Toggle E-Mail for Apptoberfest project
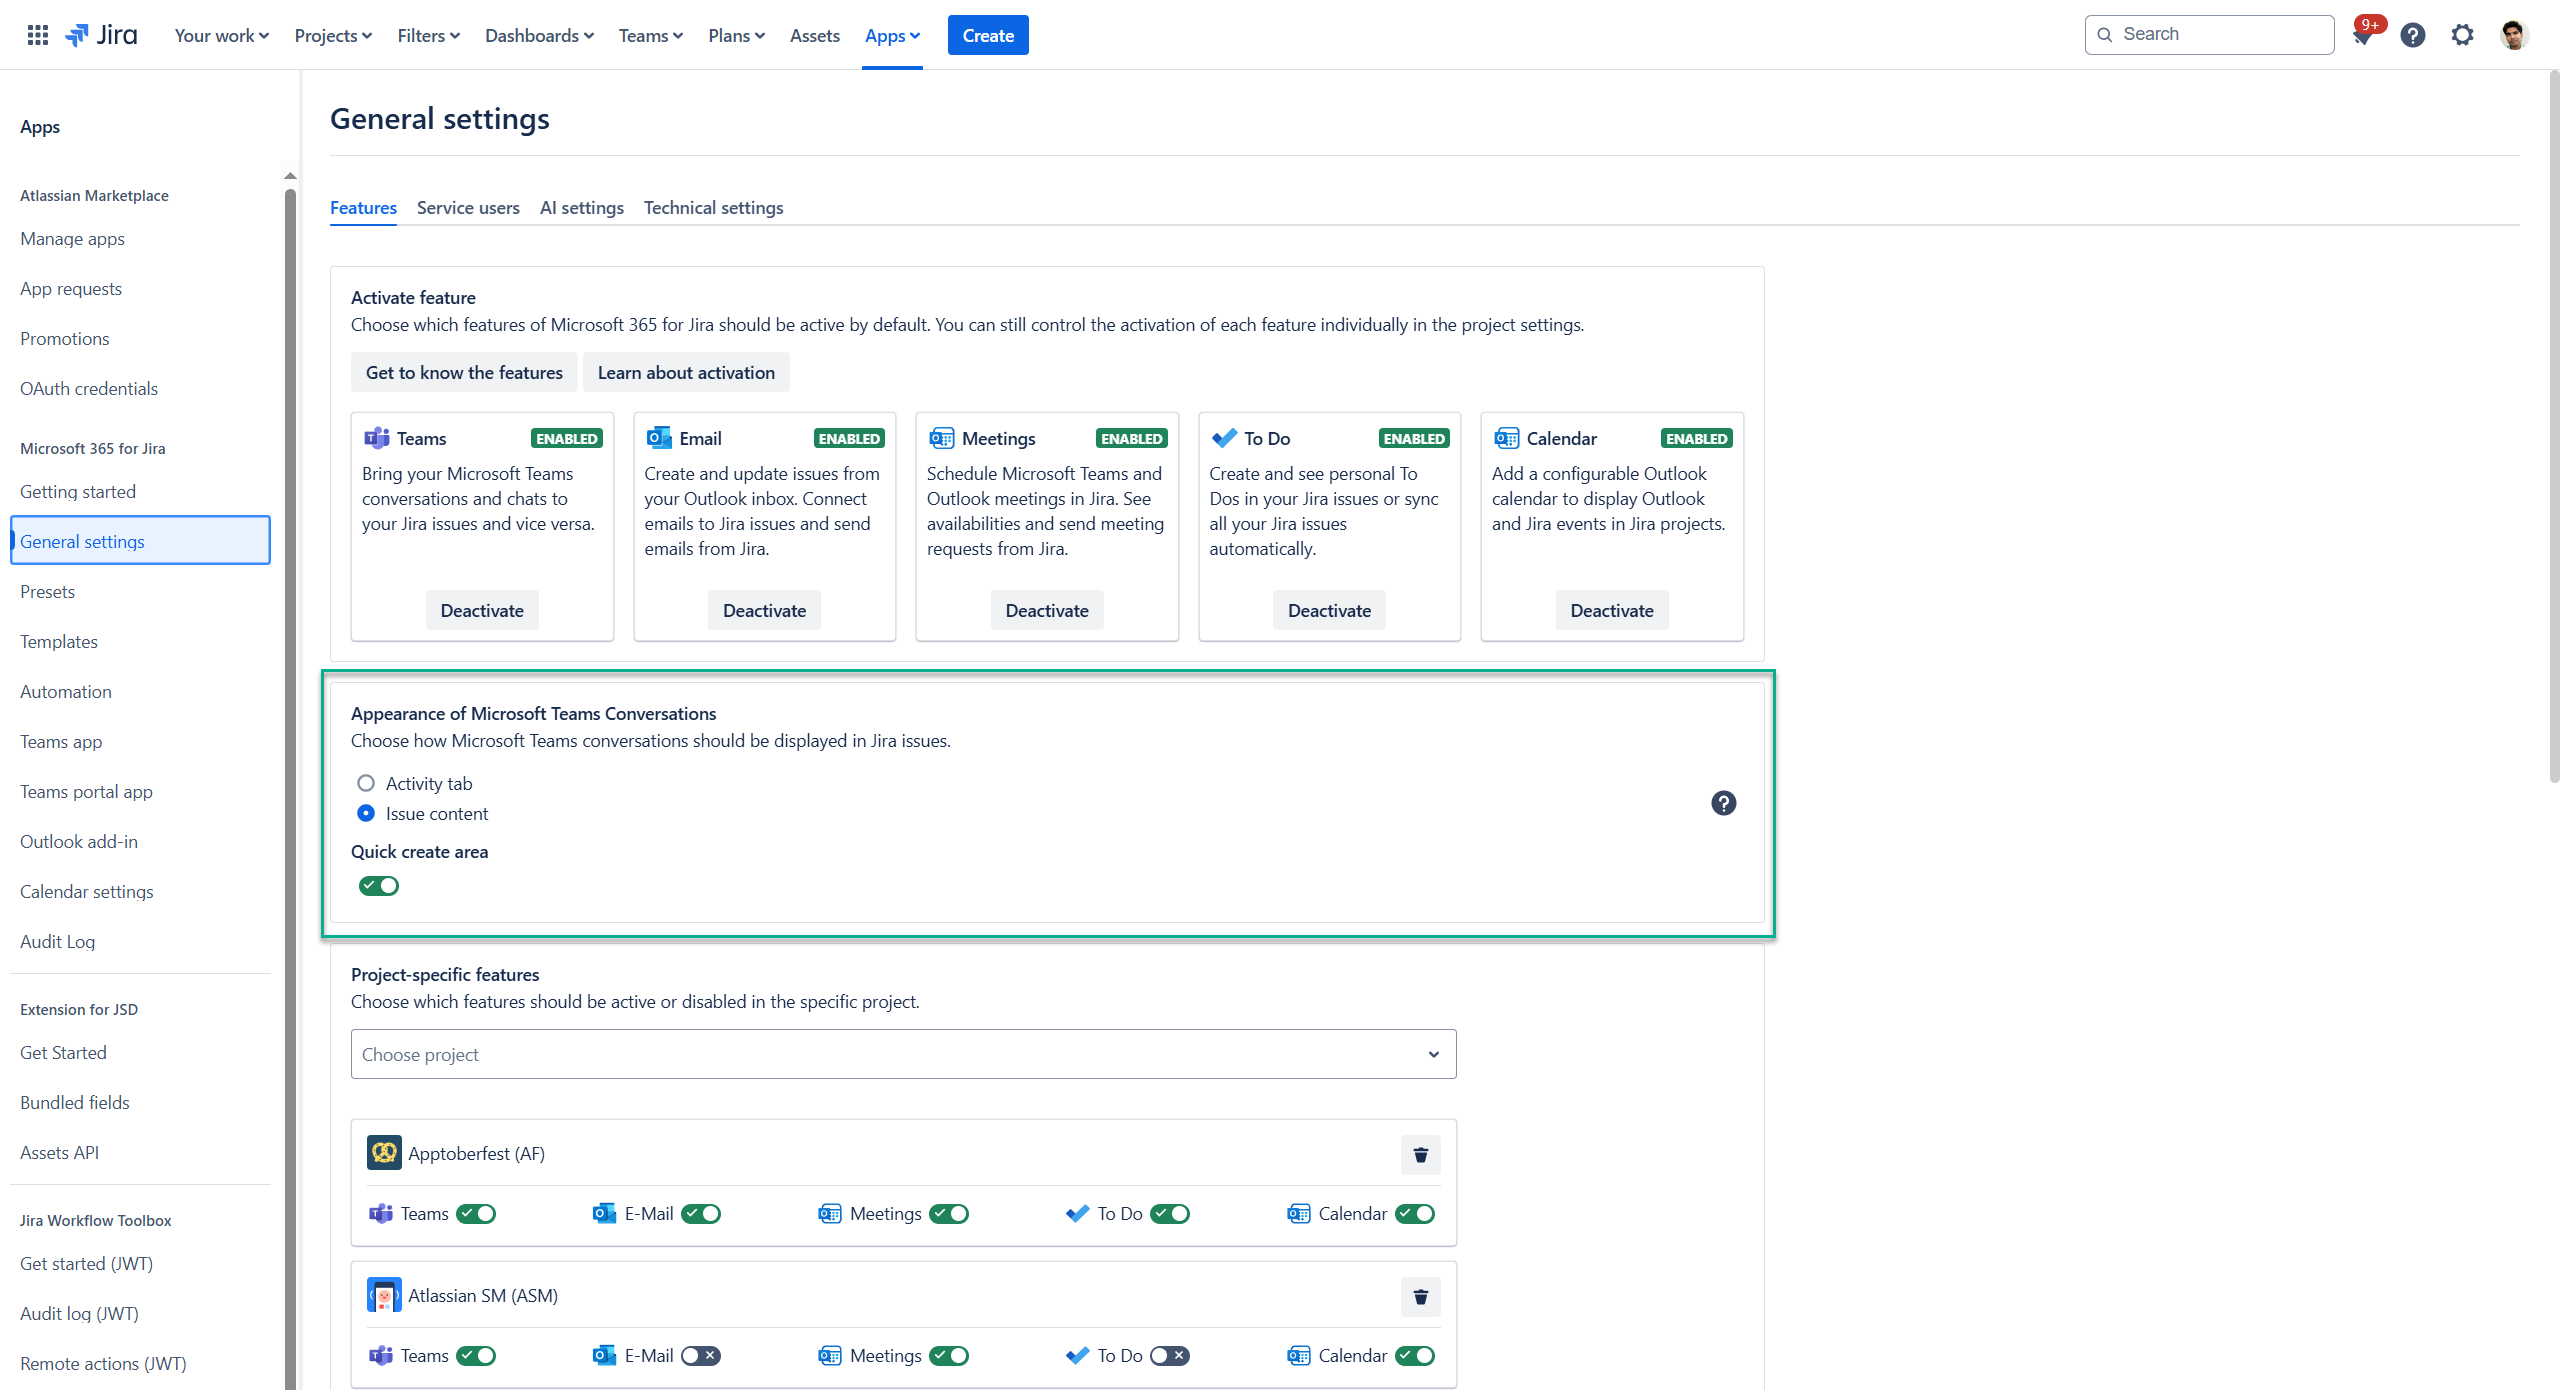 point(701,1213)
